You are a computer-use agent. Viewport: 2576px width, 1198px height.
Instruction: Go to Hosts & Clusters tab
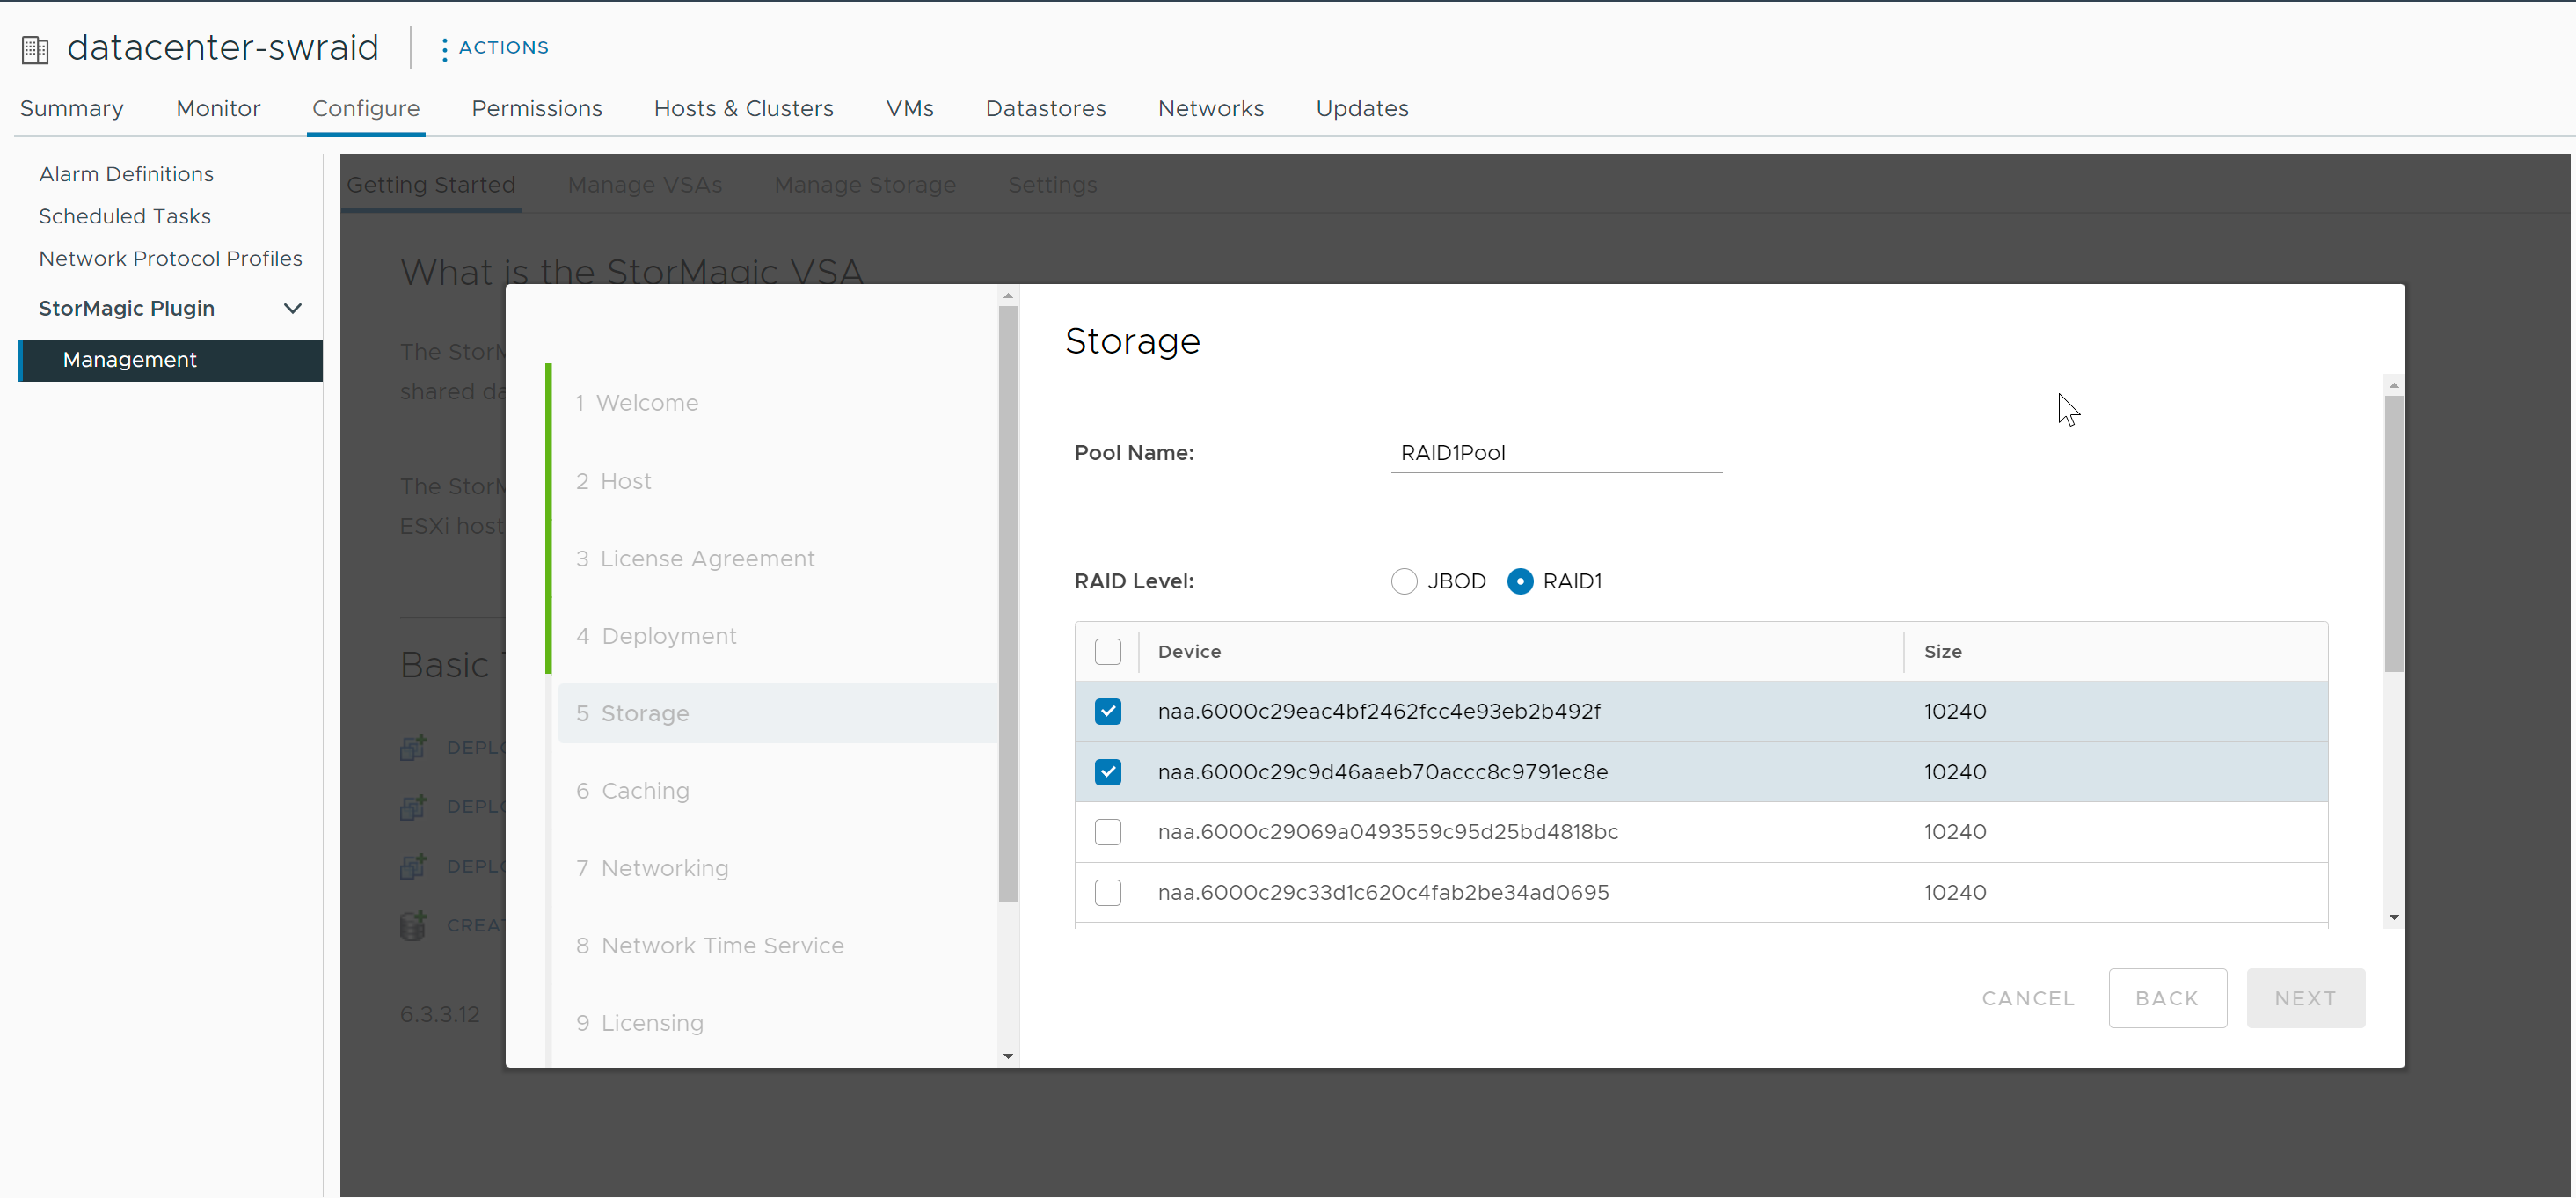point(743,108)
